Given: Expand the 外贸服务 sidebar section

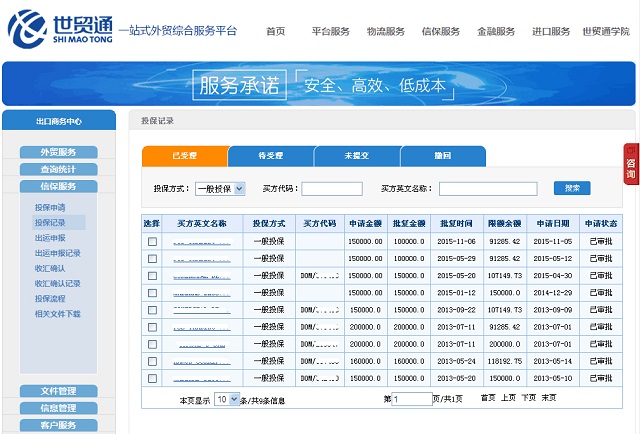Looking at the screenshot, I should tap(59, 152).
